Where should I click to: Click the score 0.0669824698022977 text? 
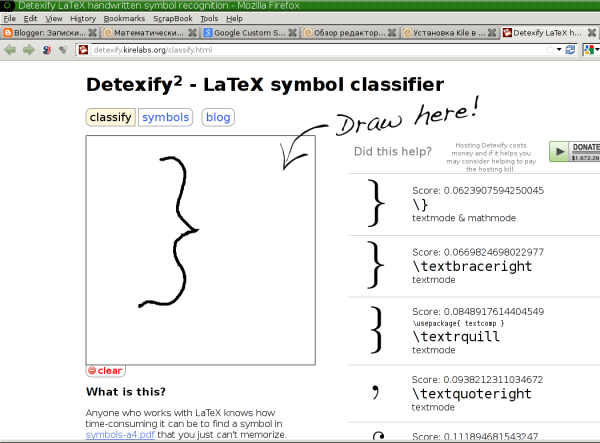click(x=478, y=252)
